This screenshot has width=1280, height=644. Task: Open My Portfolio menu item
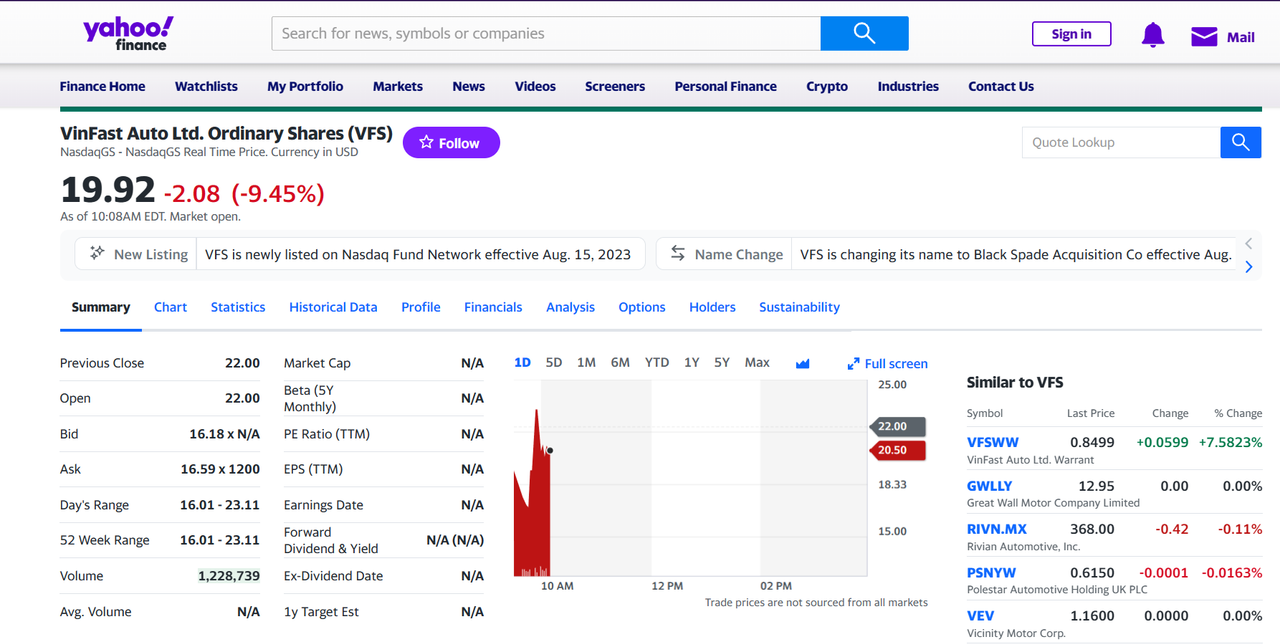(305, 86)
